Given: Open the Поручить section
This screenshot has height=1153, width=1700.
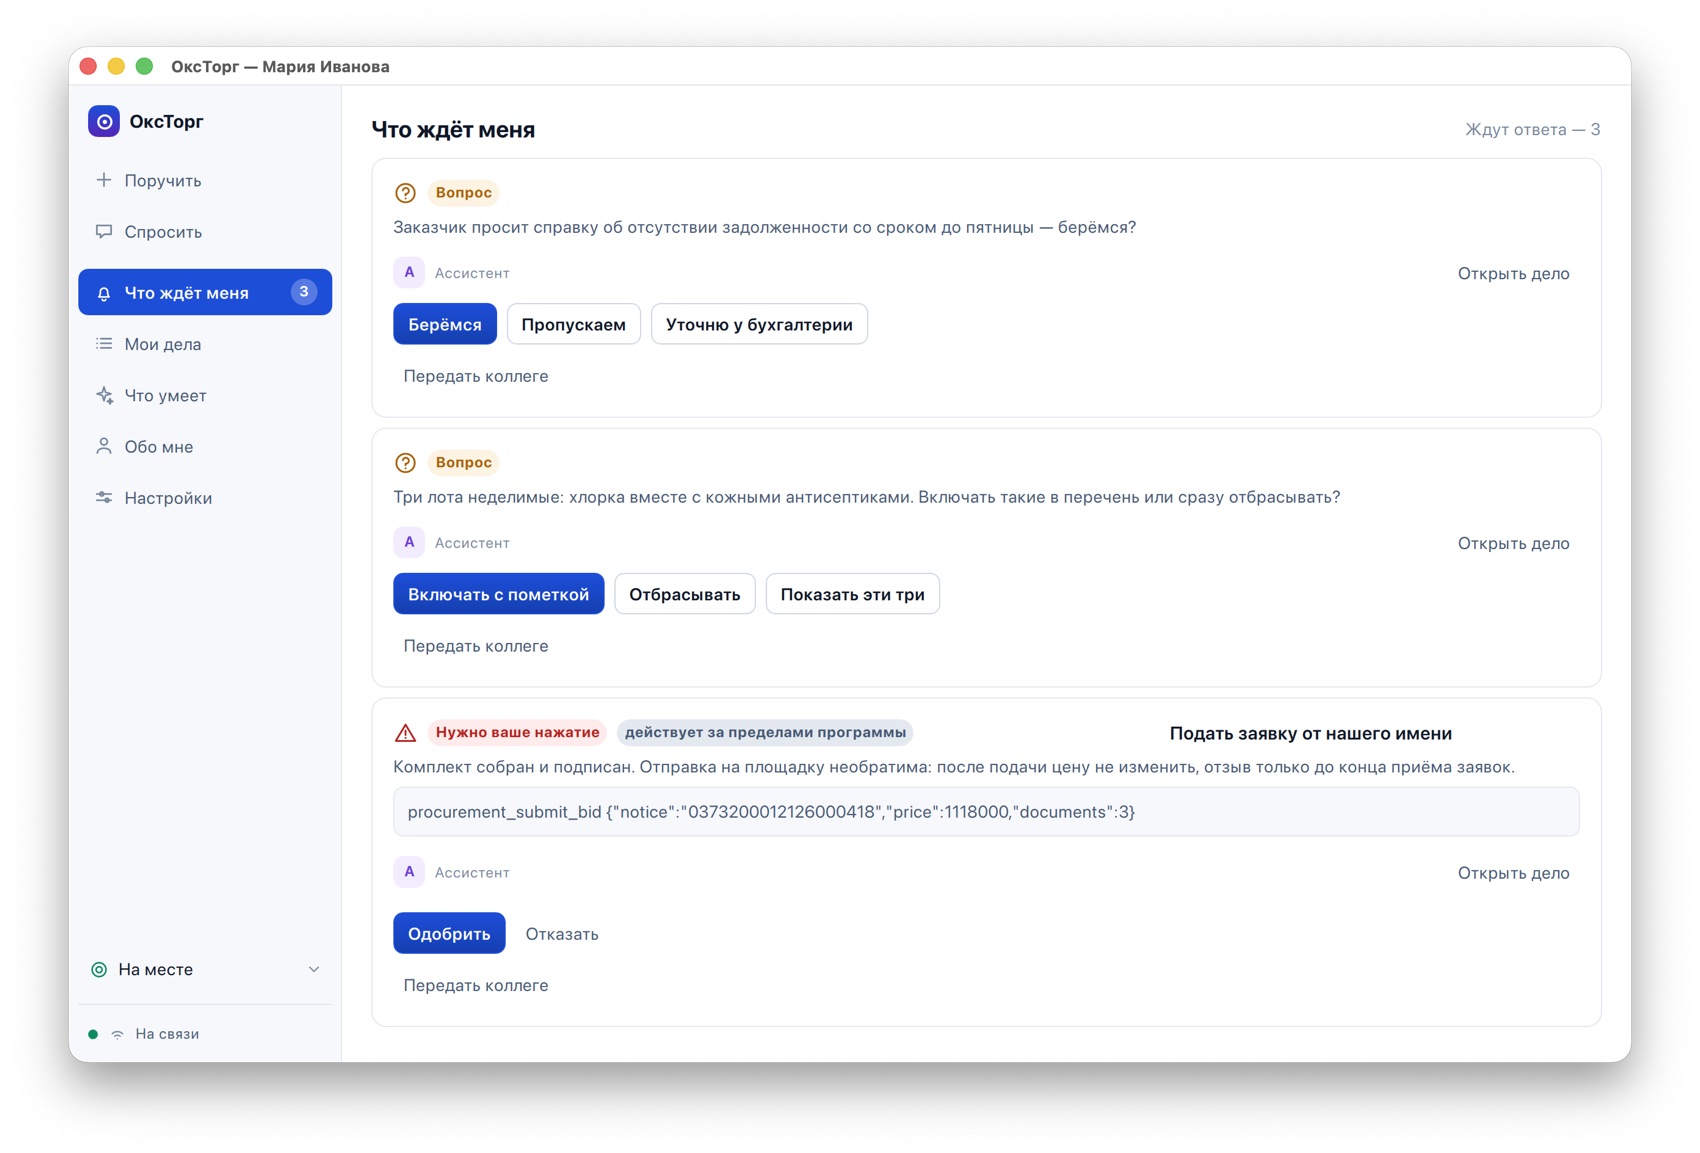Looking at the screenshot, I should click(205, 180).
